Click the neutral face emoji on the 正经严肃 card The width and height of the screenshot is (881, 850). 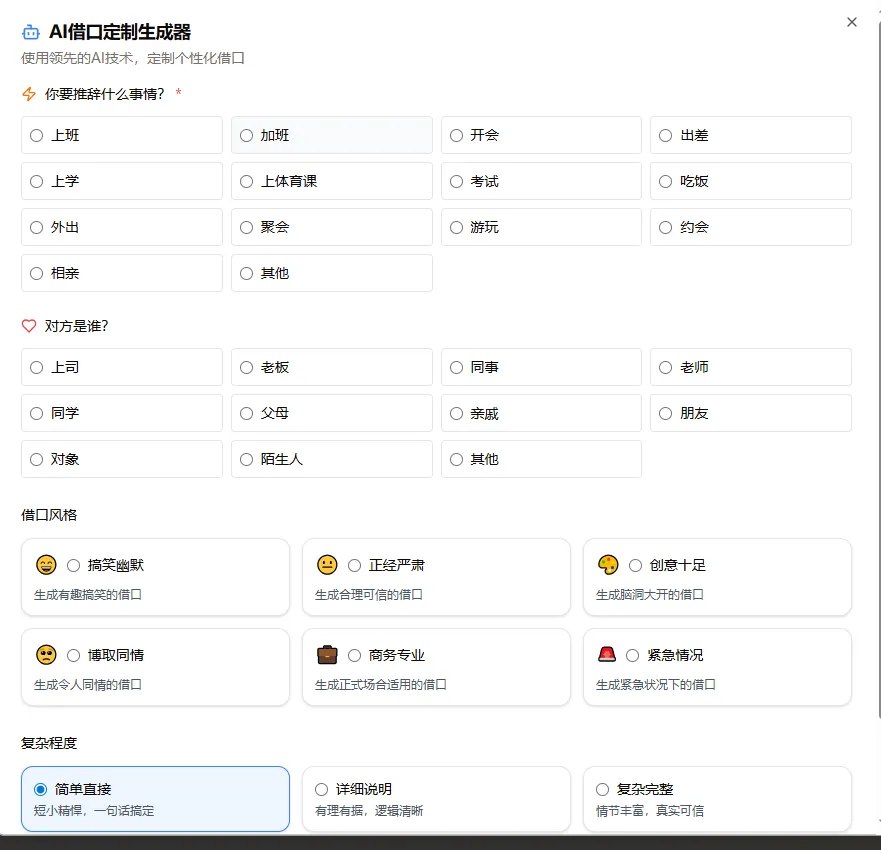pyautogui.click(x=327, y=565)
